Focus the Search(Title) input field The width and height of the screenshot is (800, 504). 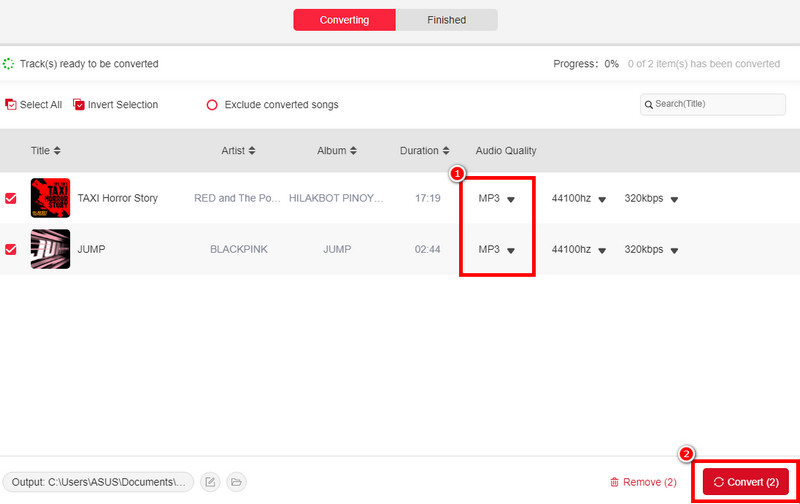point(713,104)
